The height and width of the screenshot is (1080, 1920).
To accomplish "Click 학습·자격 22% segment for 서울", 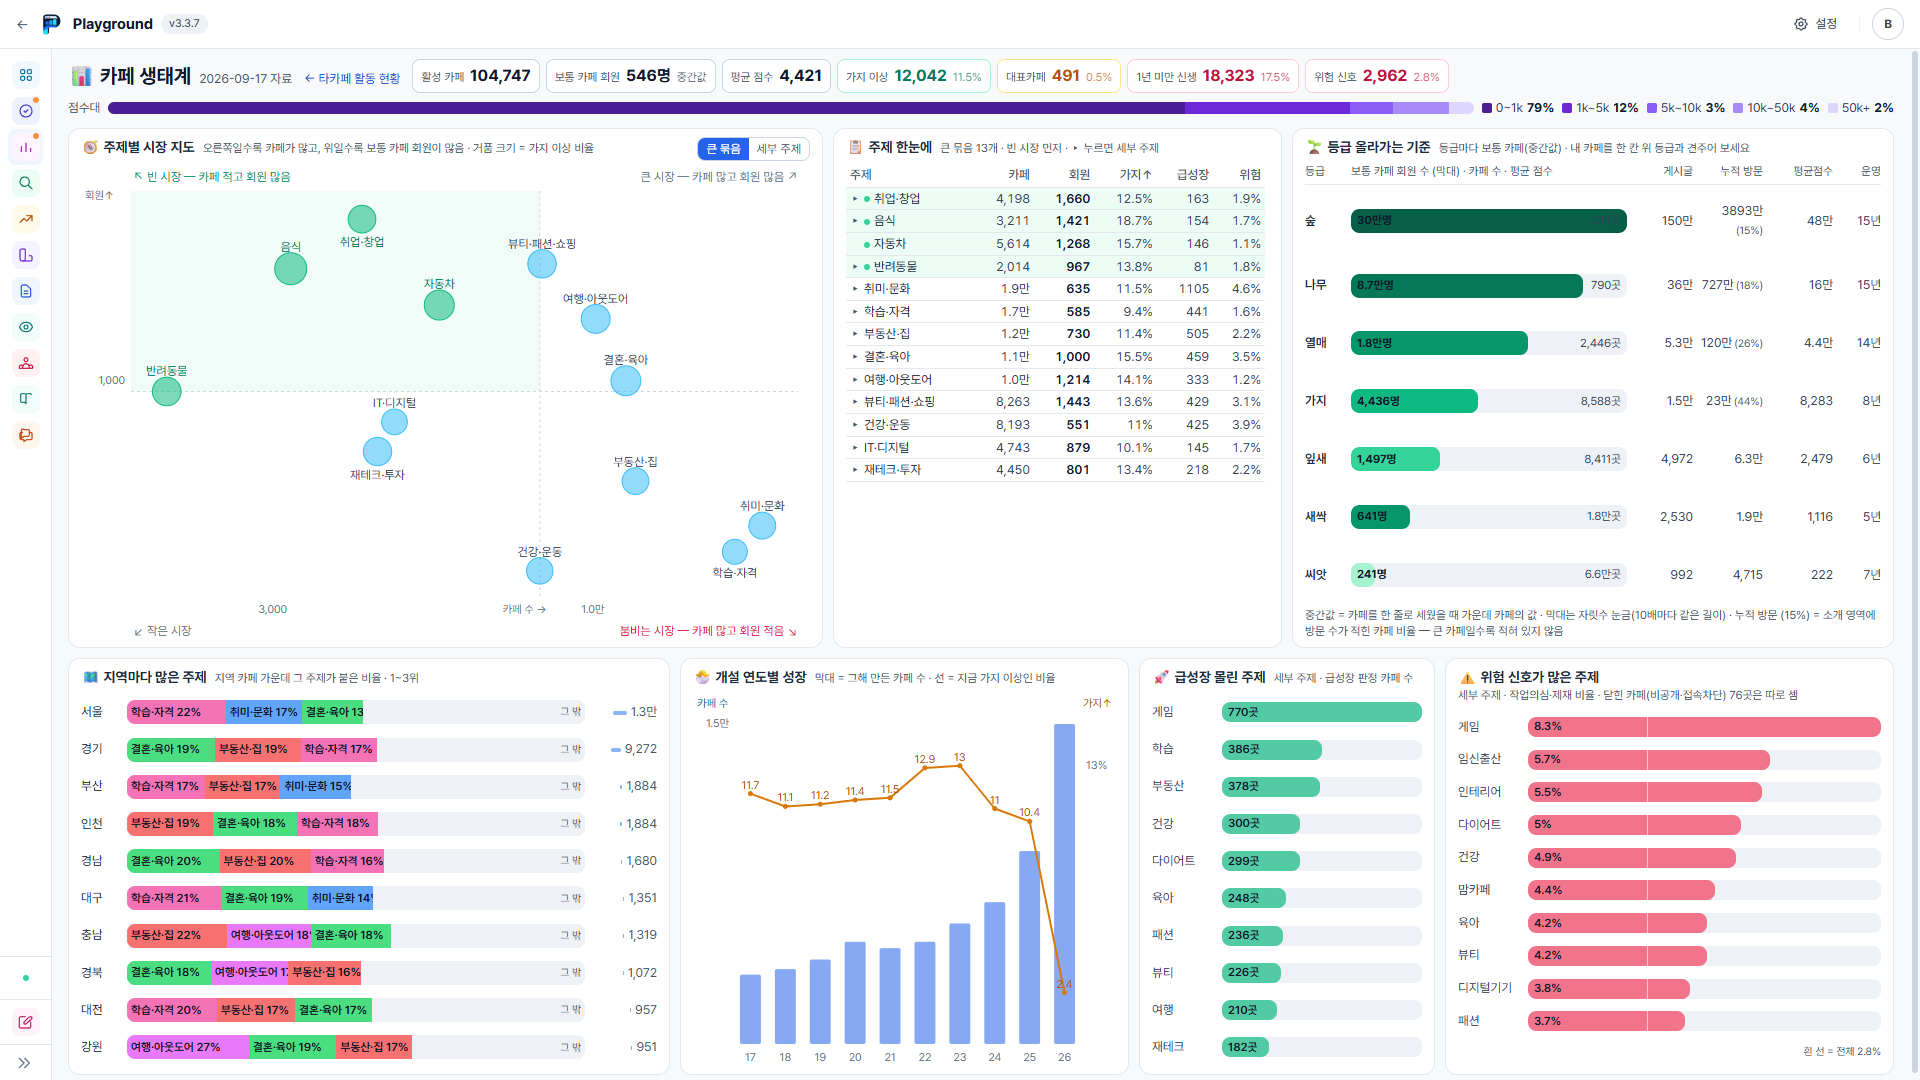I will point(176,712).
